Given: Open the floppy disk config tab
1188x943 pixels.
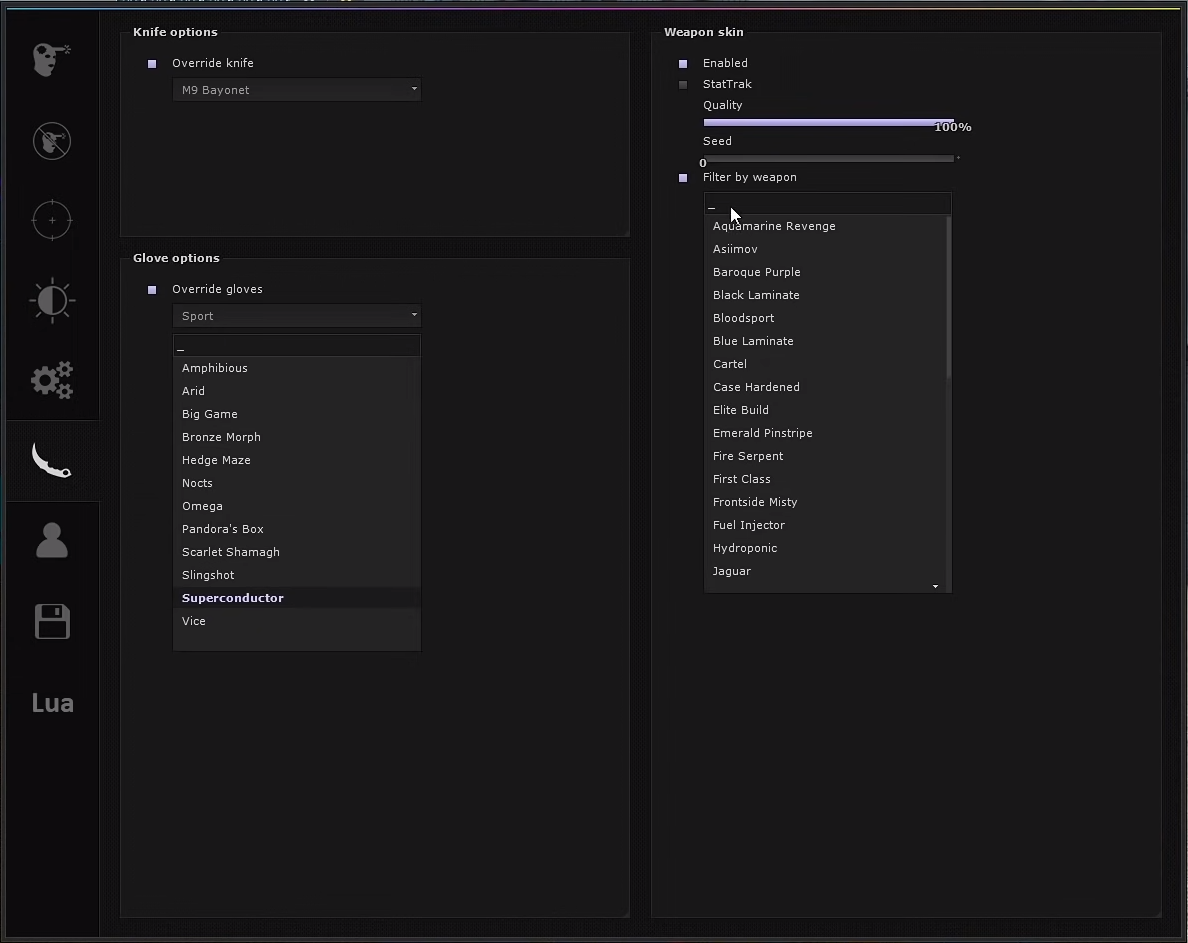Looking at the screenshot, I should tap(51, 621).
